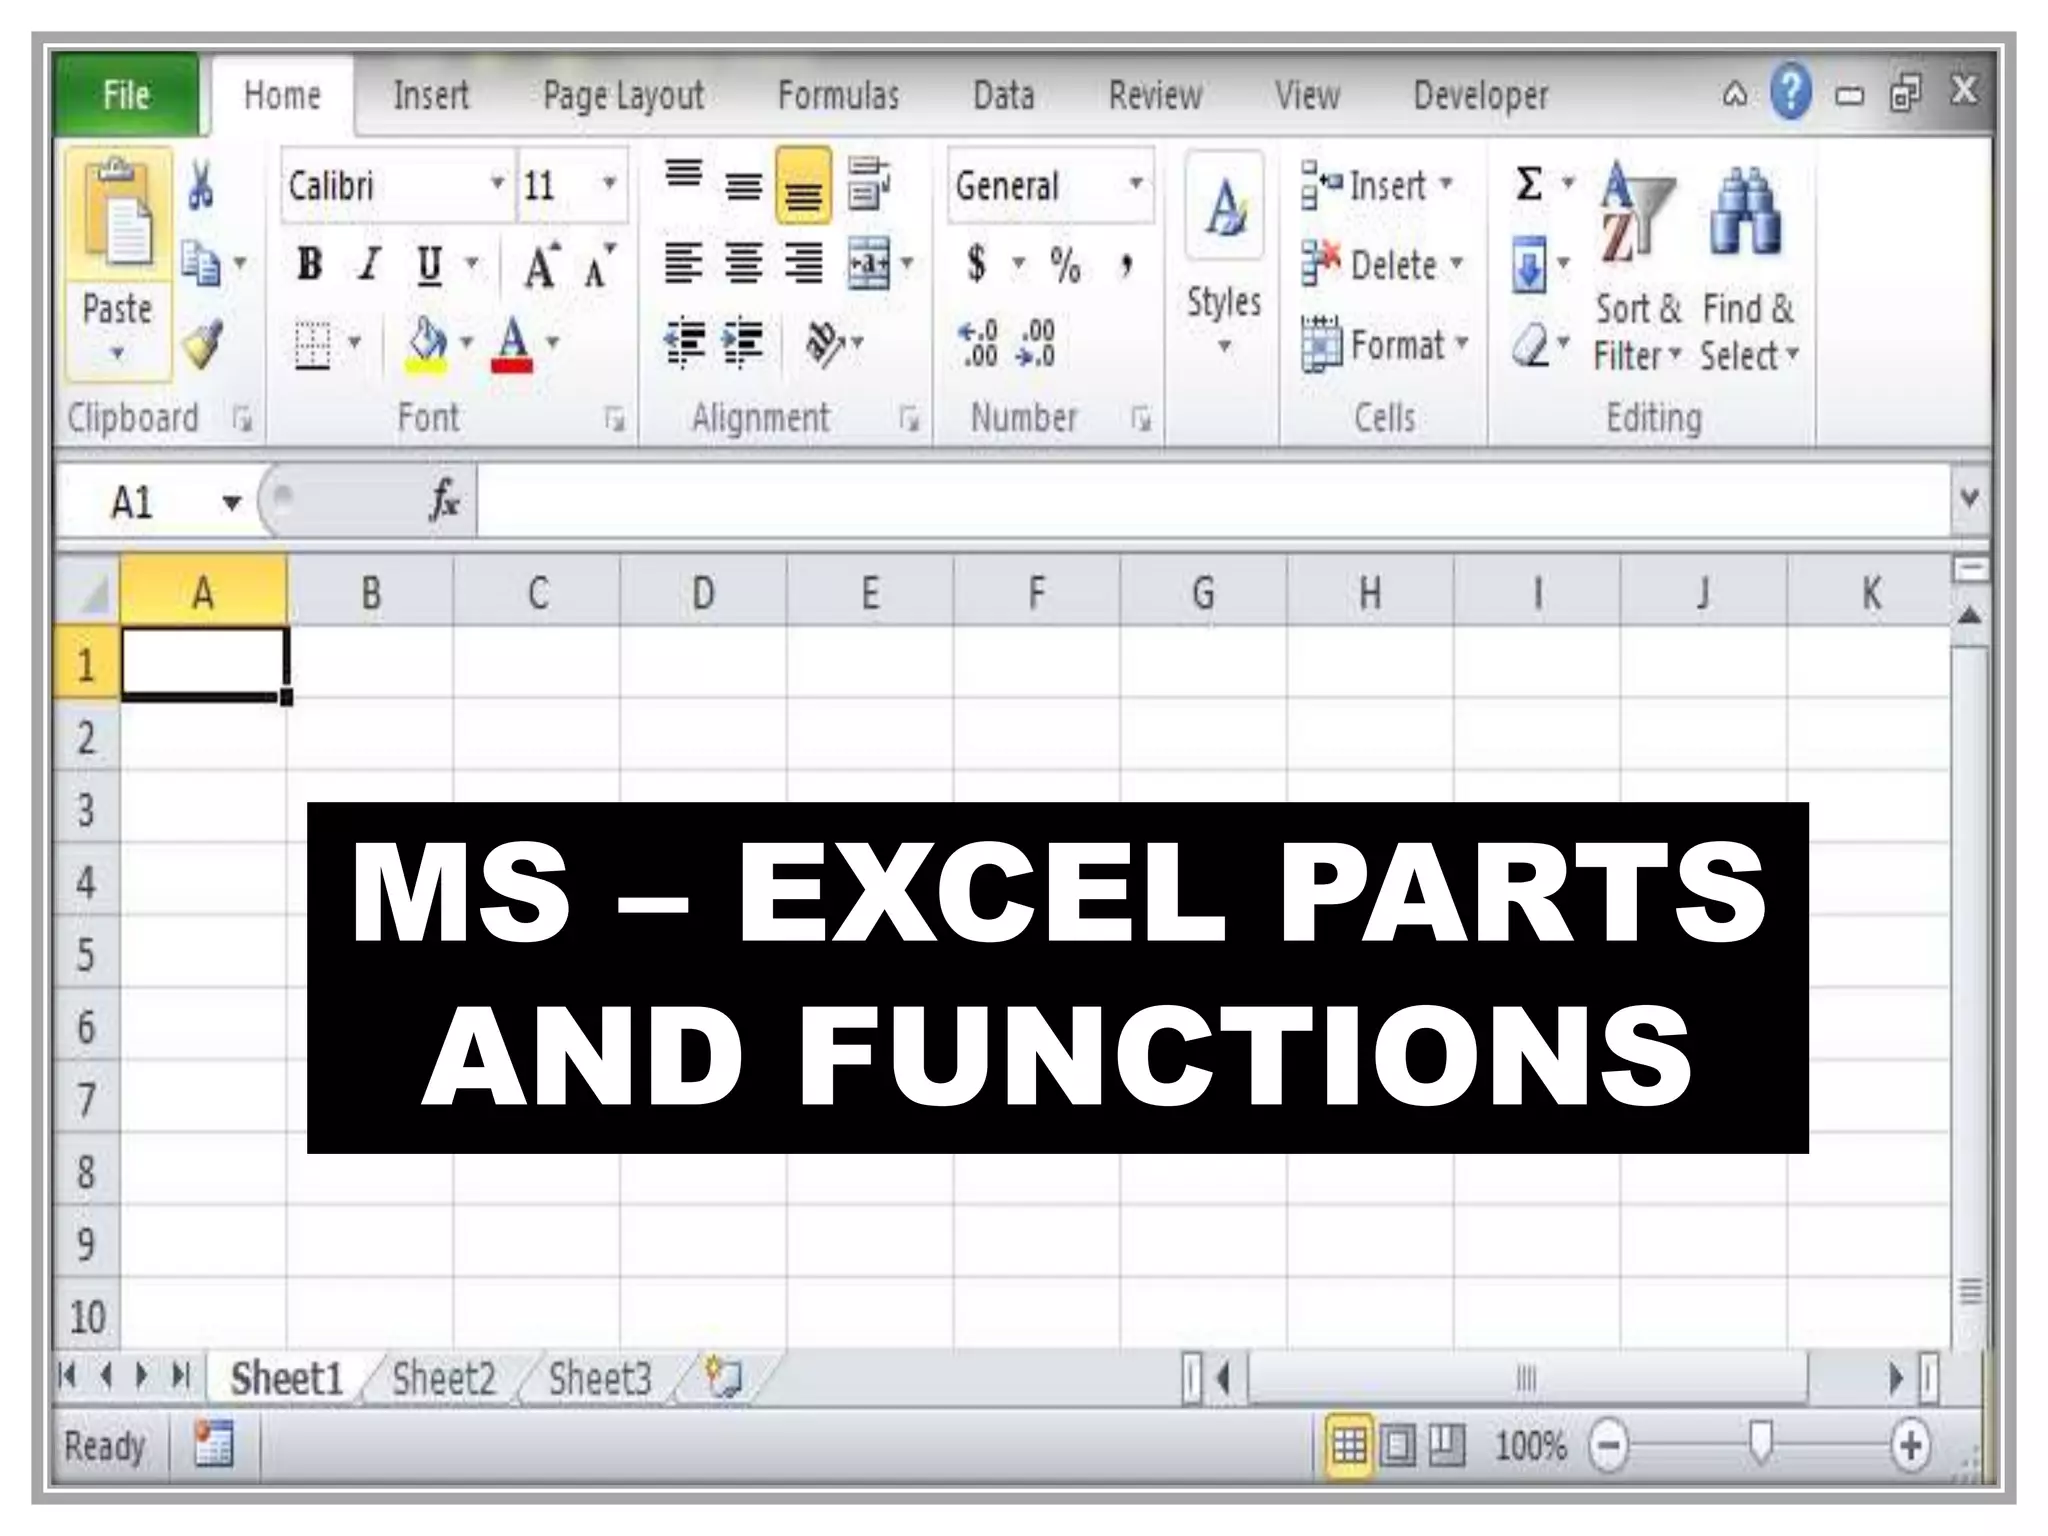Open the blue Help question mark
This screenshot has width=2048, height=1536.
[x=1791, y=92]
